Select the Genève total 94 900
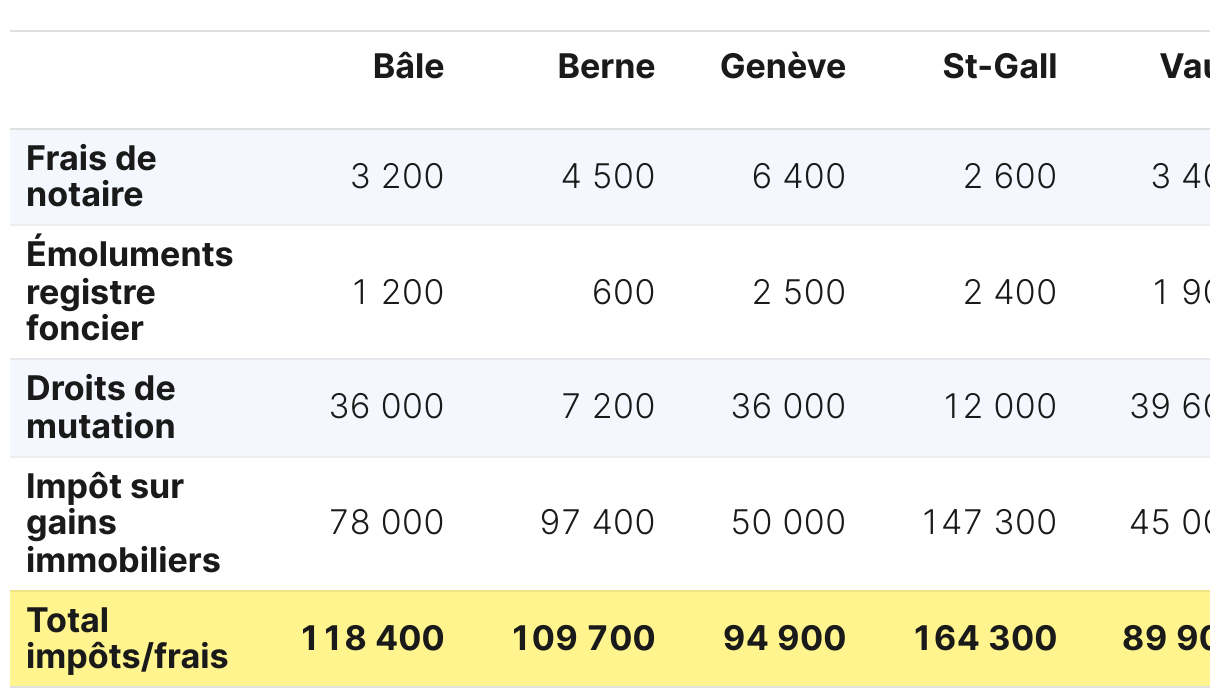Screen dimensions: 1220x698 point(784,638)
